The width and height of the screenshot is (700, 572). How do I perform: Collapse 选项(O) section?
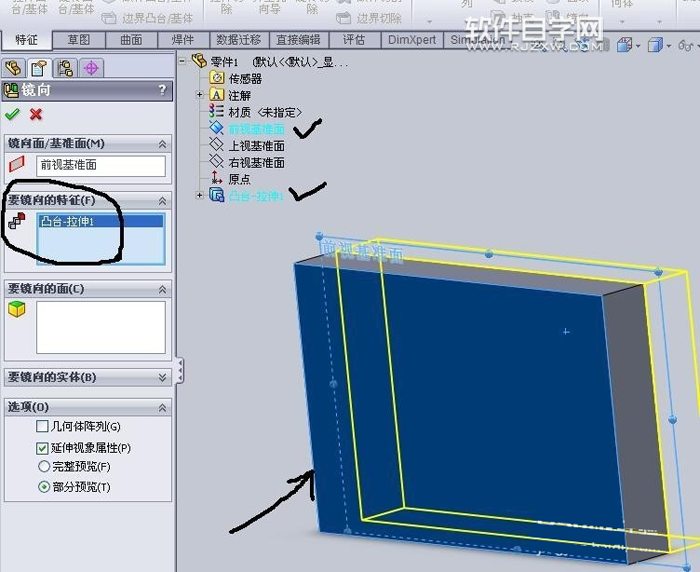click(x=162, y=408)
